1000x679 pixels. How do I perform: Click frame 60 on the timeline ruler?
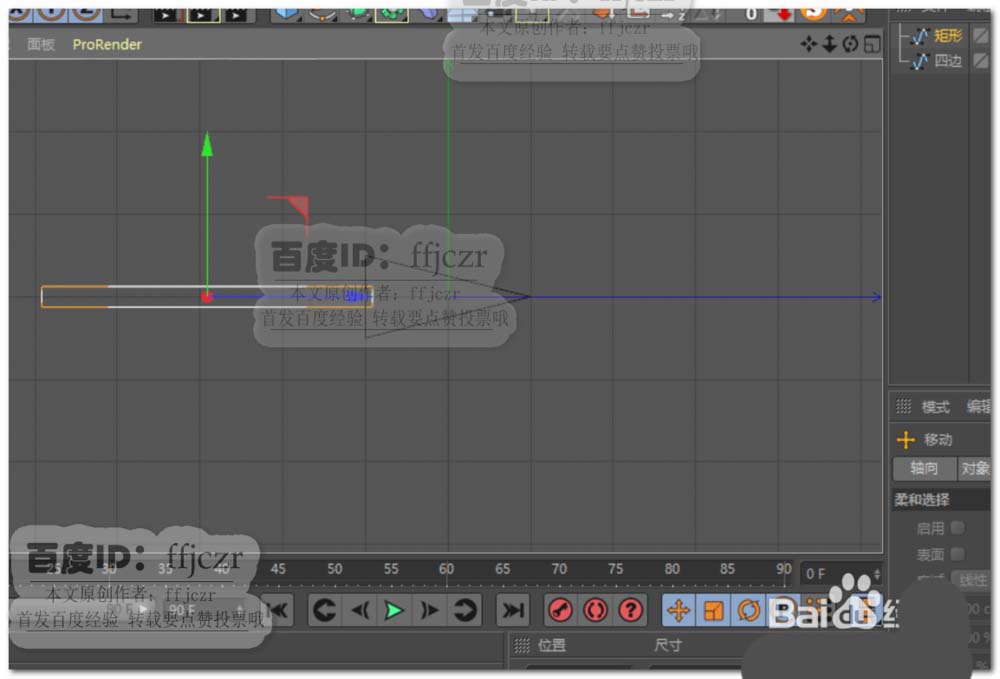(446, 569)
